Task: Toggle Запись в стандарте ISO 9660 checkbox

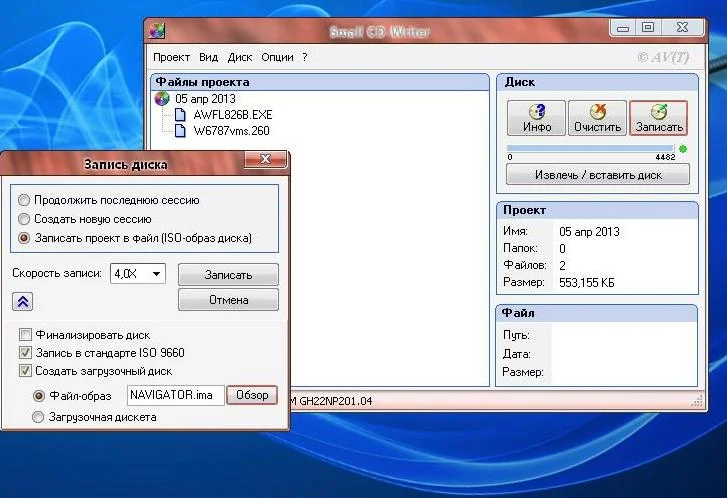Action: tap(26, 352)
